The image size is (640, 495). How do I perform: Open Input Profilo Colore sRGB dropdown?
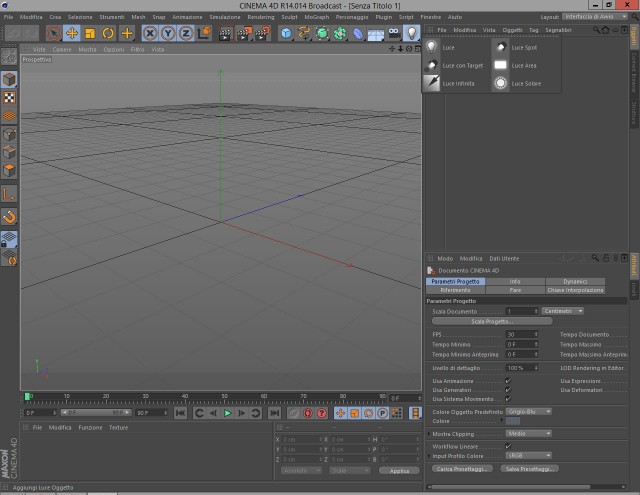click(x=529, y=455)
